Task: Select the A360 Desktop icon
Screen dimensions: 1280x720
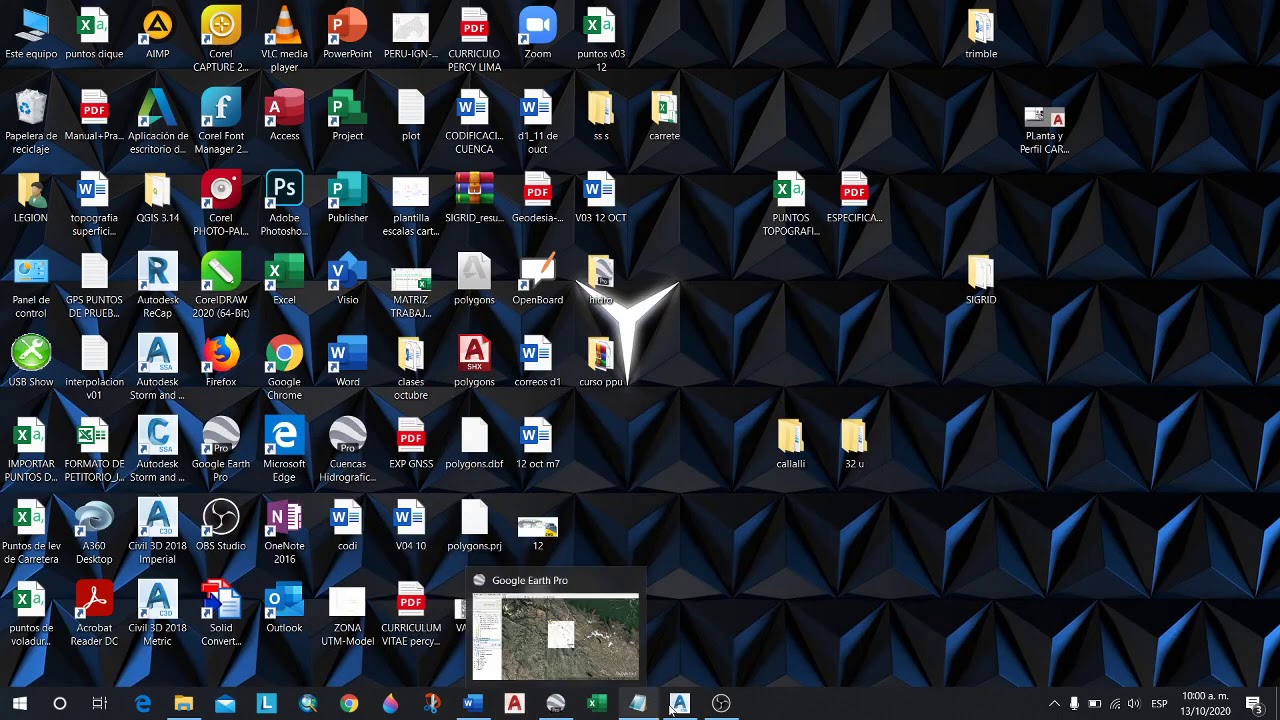Action: coord(94,532)
